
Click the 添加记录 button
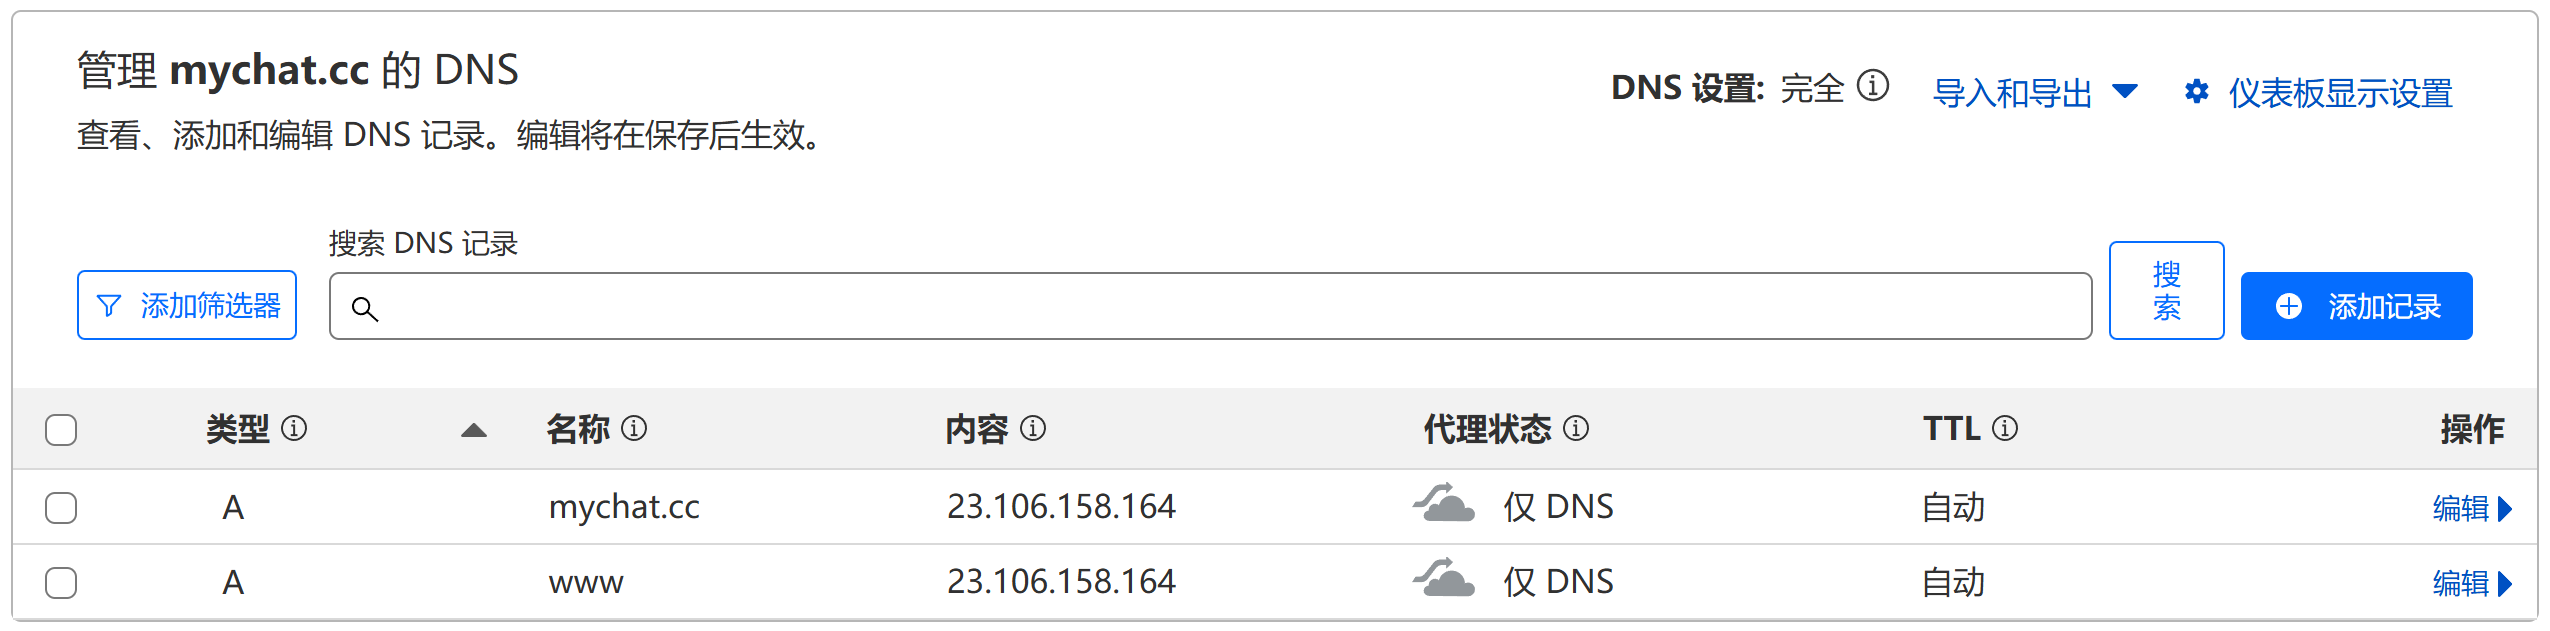(2356, 306)
